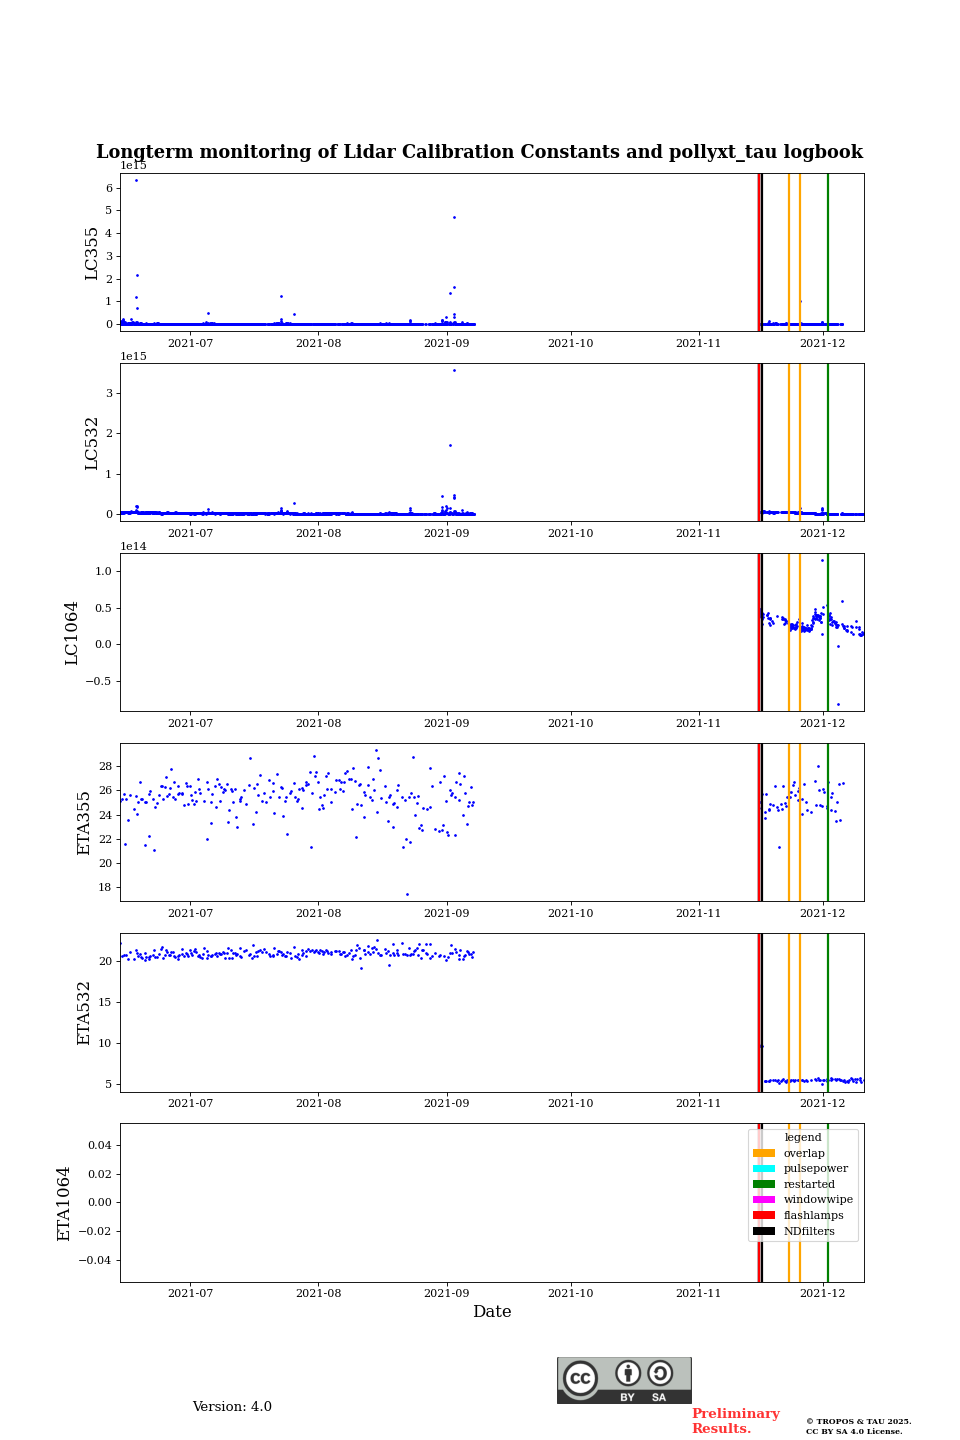This screenshot has height=1440, width=960.
Task: Click the TROPOS & TAU copyright notice
Action: pyautogui.click(x=859, y=1426)
